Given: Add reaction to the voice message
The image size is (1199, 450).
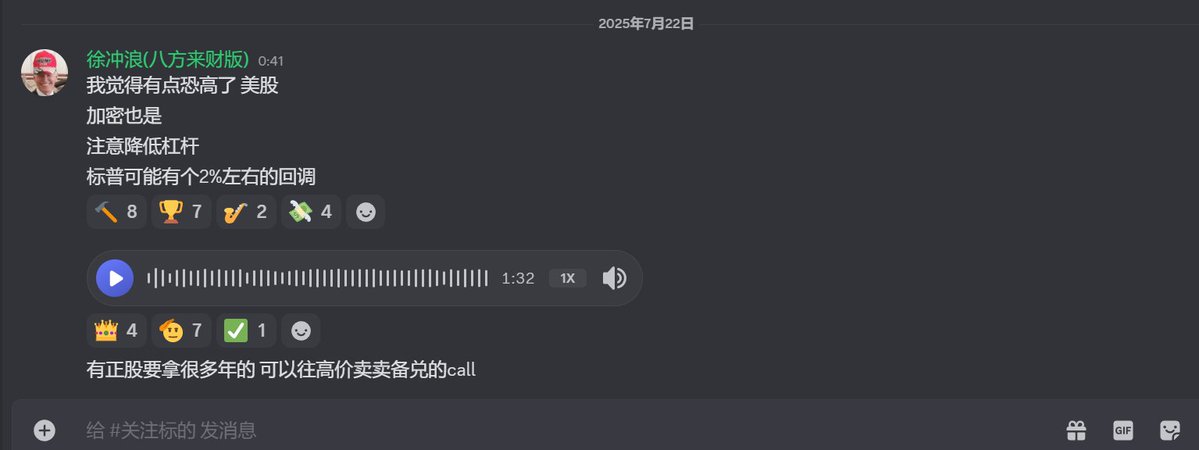Looking at the screenshot, I should tap(301, 331).
